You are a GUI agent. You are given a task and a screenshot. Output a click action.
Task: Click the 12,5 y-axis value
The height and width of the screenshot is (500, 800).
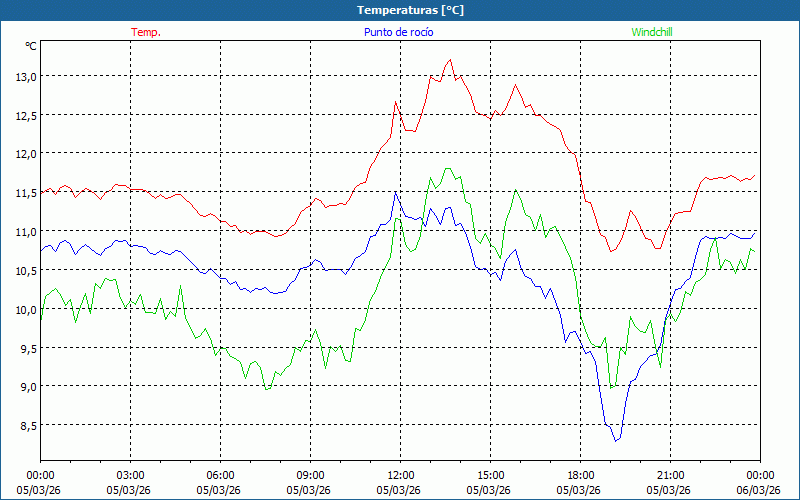pyautogui.click(x=25, y=115)
